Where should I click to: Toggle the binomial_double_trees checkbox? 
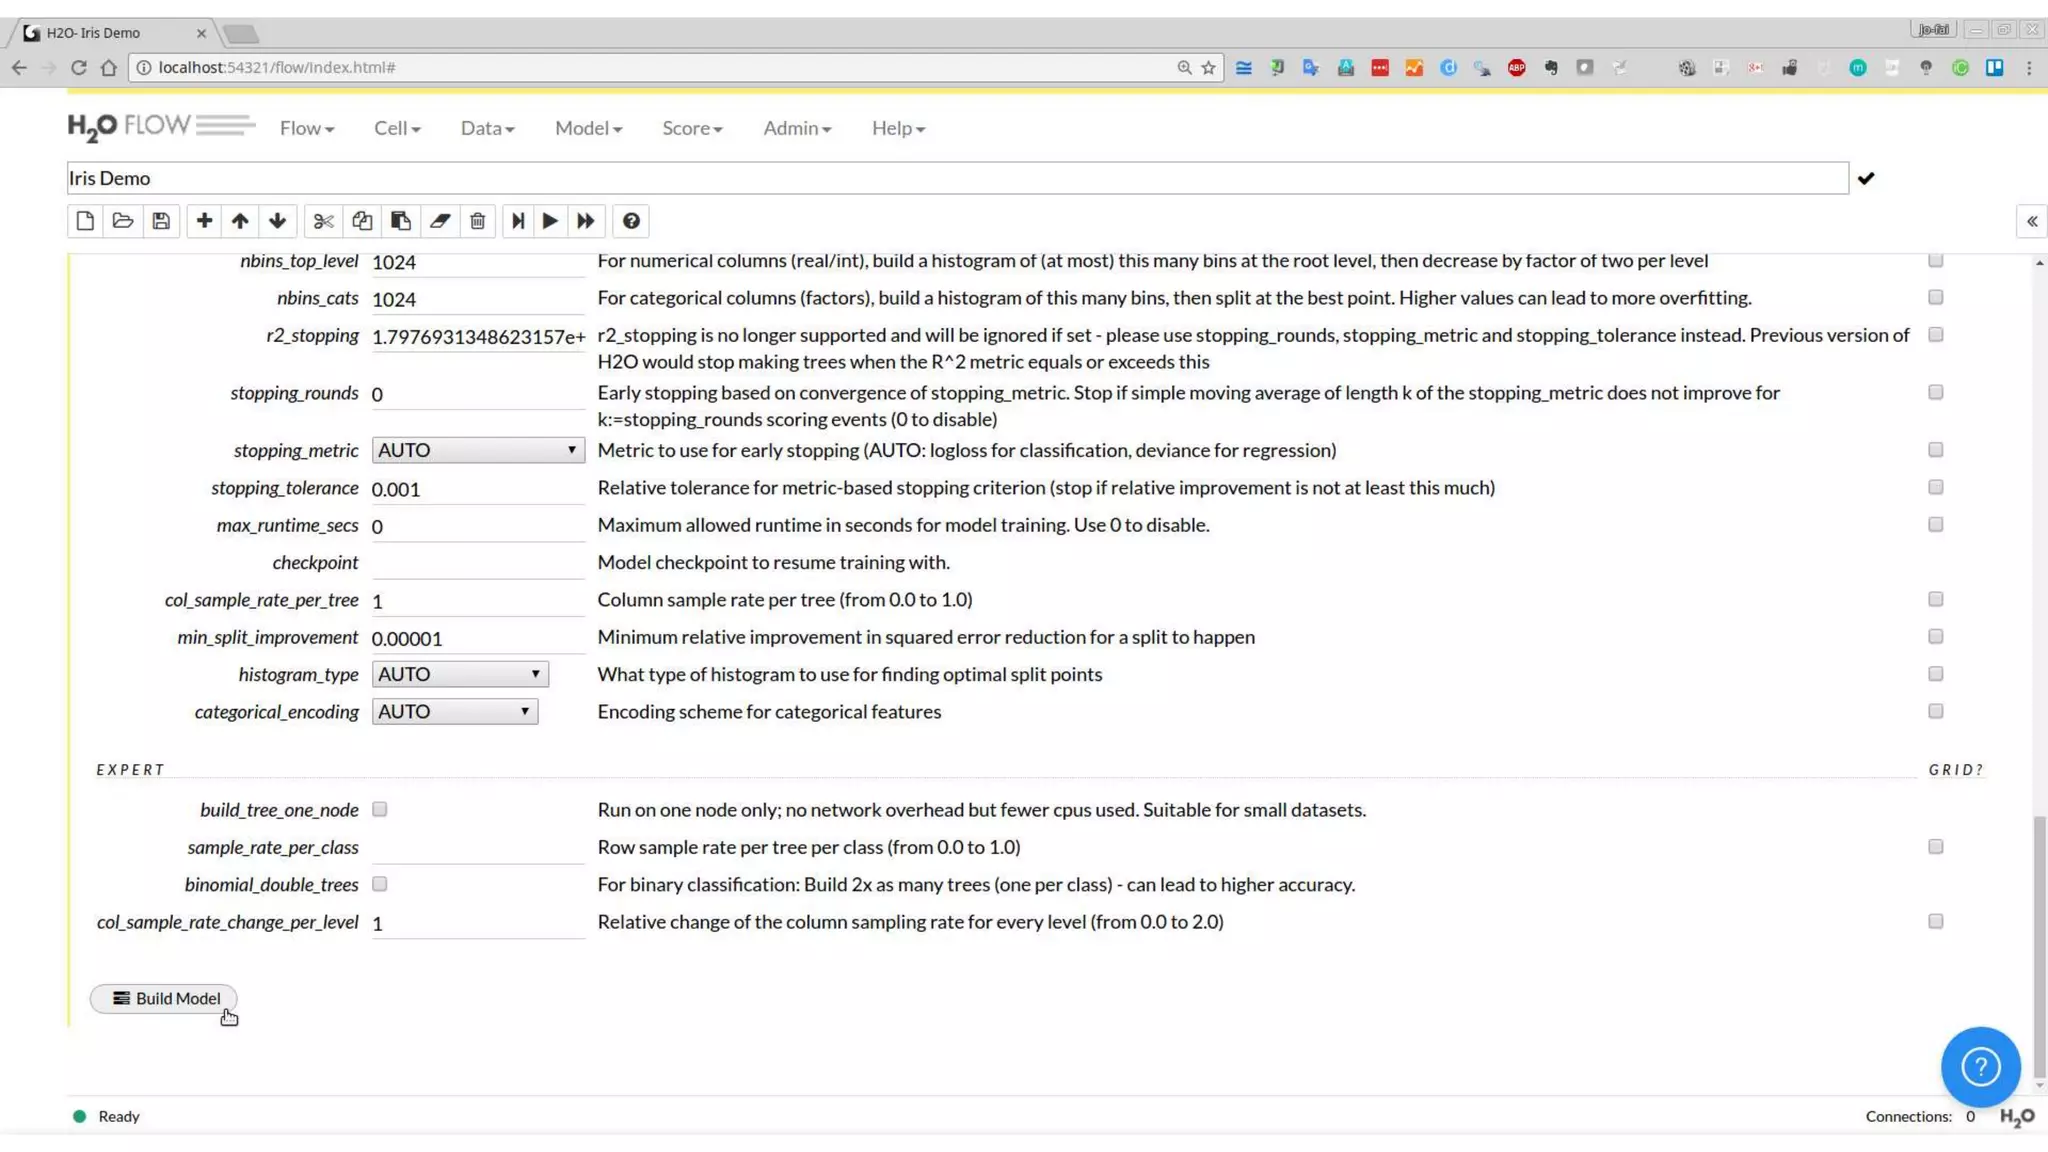(380, 884)
